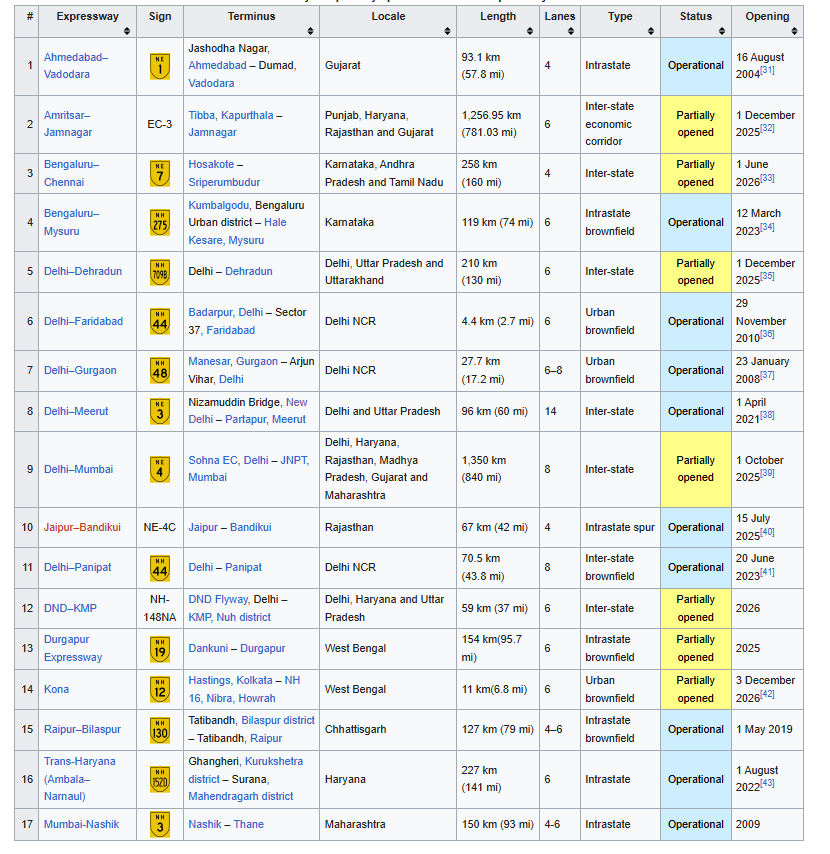The image size is (830, 854).
Task: Follow the Dankuni terminus link
Action: click(208, 649)
